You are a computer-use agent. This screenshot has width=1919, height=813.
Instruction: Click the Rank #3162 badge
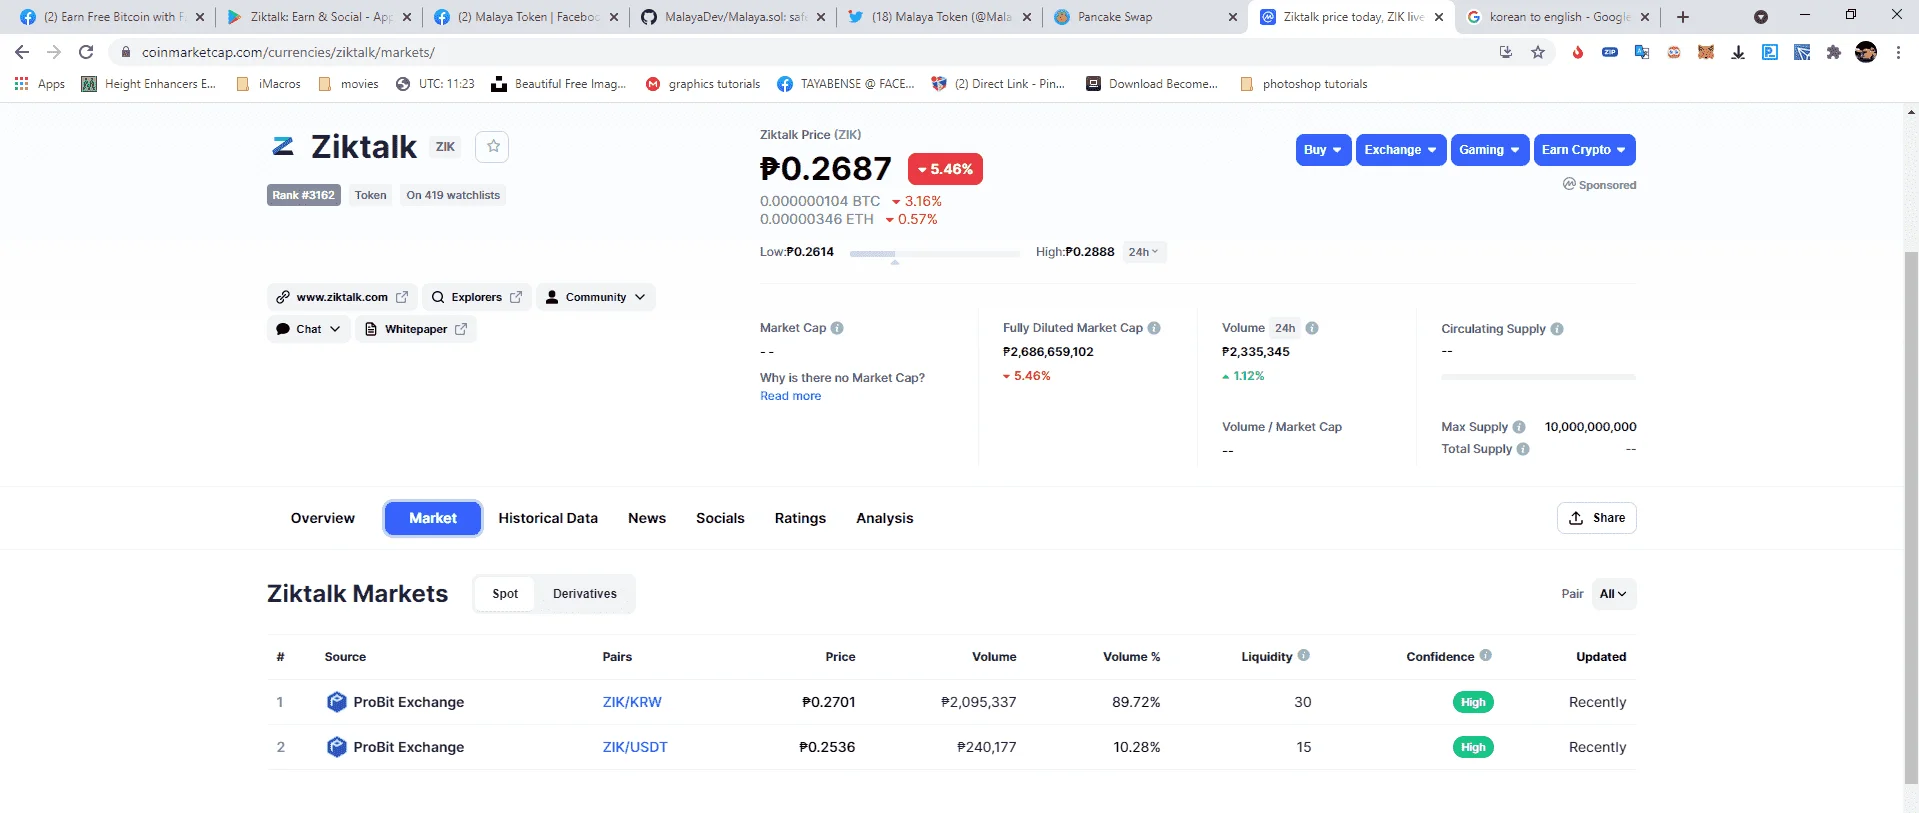coord(304,195)
